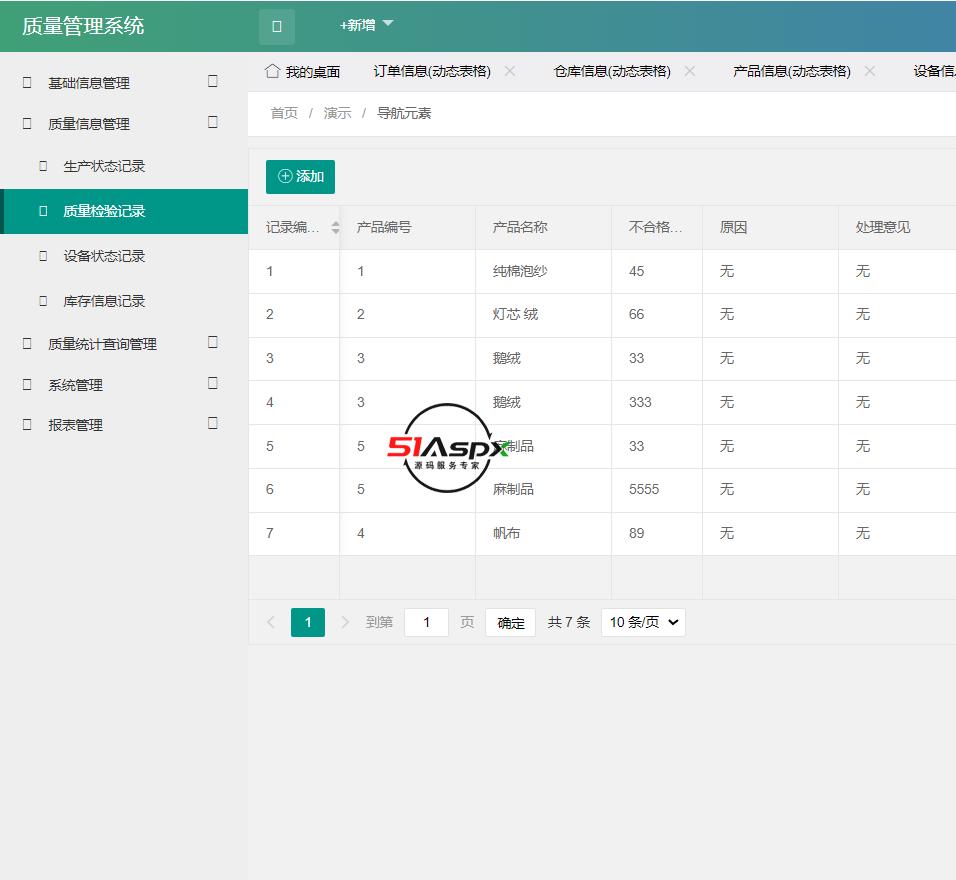Close the 产品信息(动态表格) tab via X icon

(870, 71)
